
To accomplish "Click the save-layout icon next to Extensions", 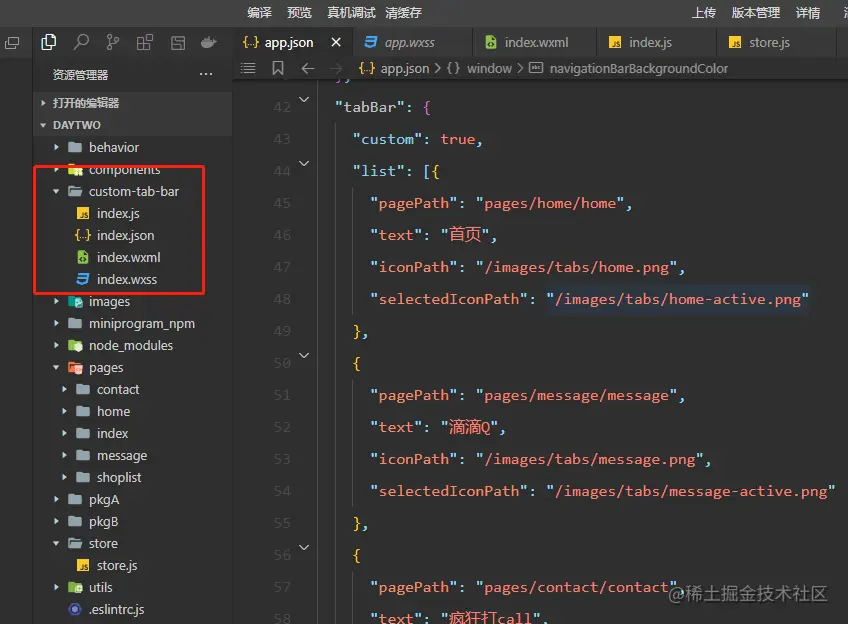I will click(177, 42).
